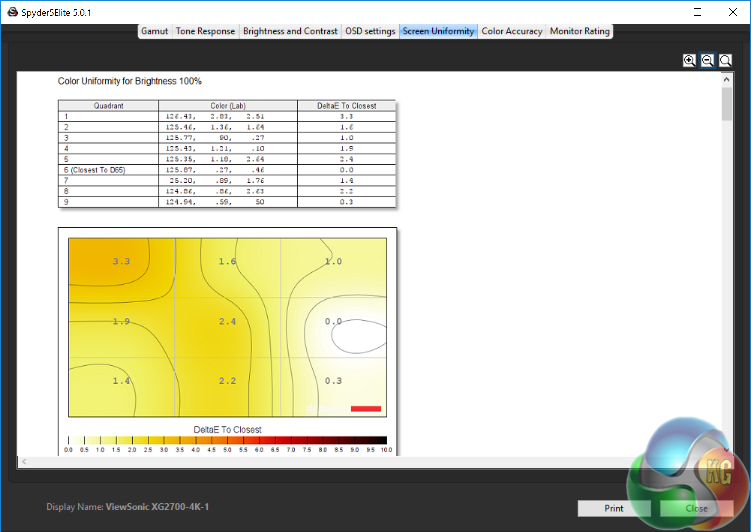Screen dimensions: 751x532
Task: Click the horizontal scrollbar left arrow
Action: [24, 462]
